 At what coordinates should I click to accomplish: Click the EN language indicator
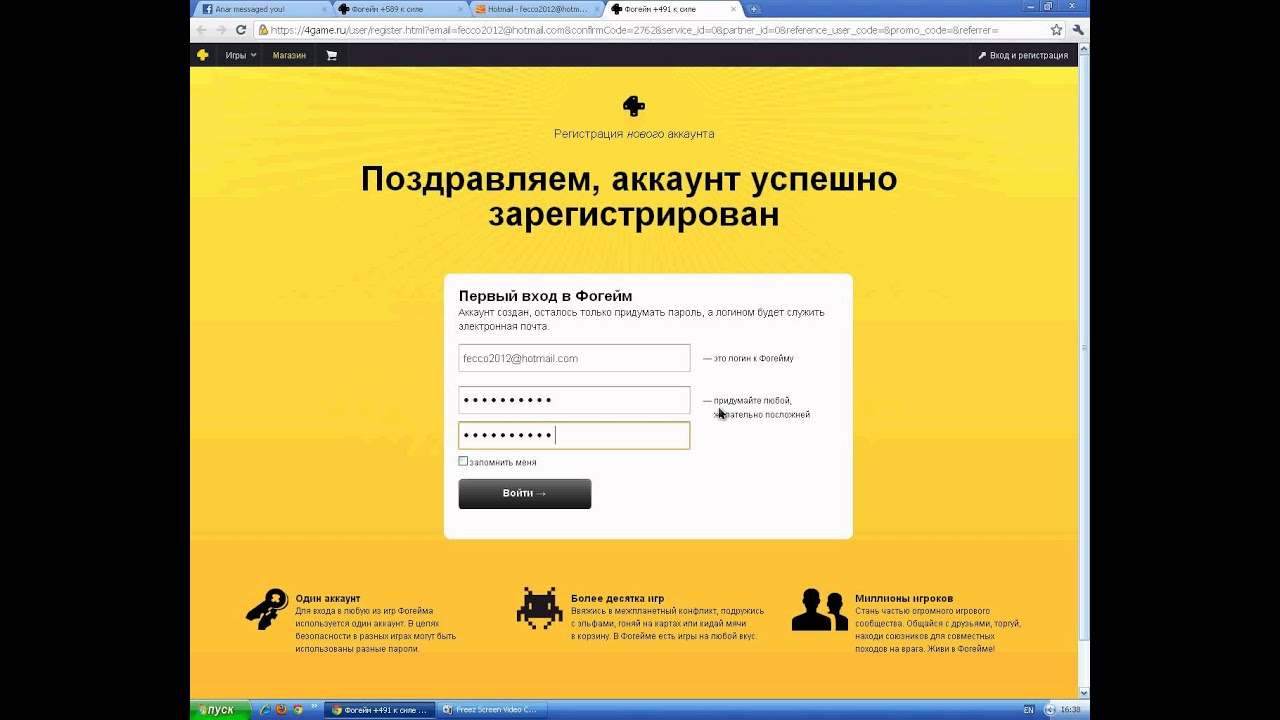[1029, 709]
